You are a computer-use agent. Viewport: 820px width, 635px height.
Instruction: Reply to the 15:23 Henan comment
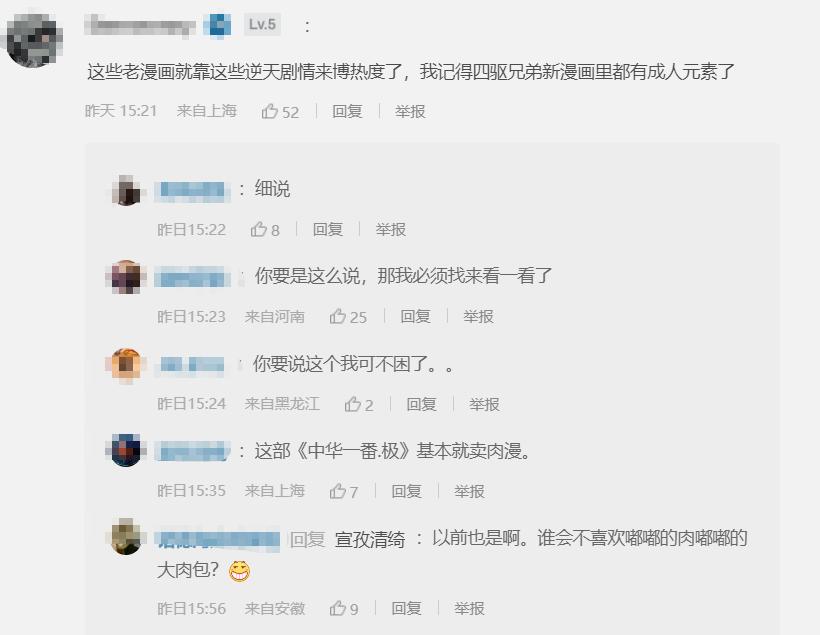415,316
